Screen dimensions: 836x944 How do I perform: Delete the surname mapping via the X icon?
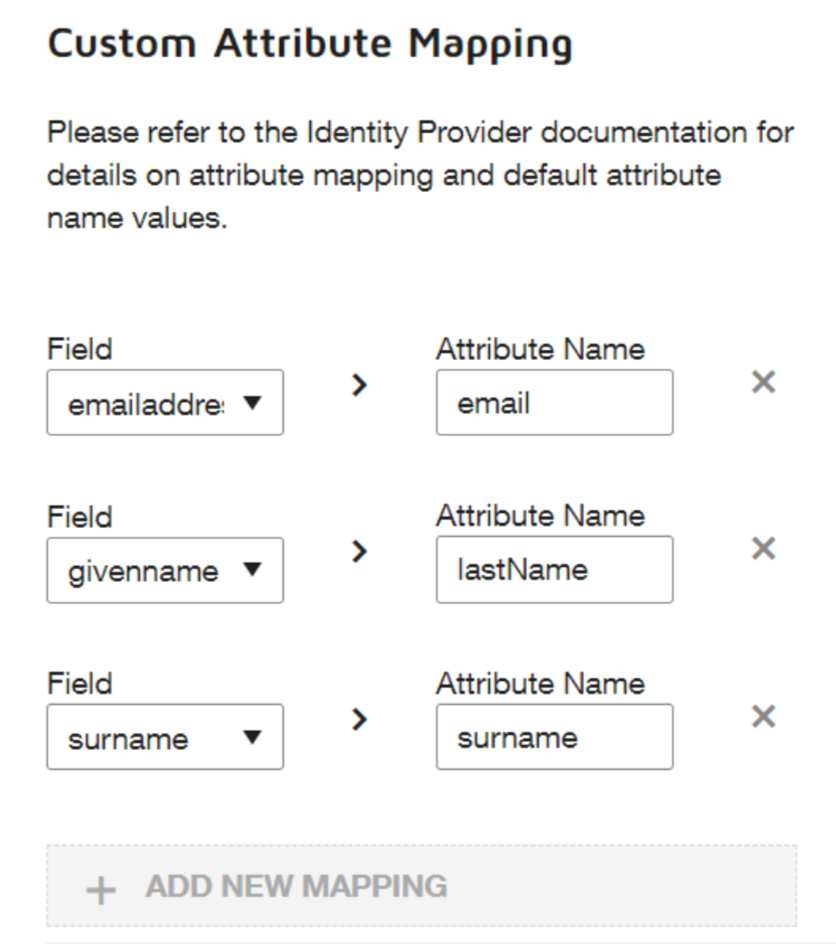(x=763, y=716)
